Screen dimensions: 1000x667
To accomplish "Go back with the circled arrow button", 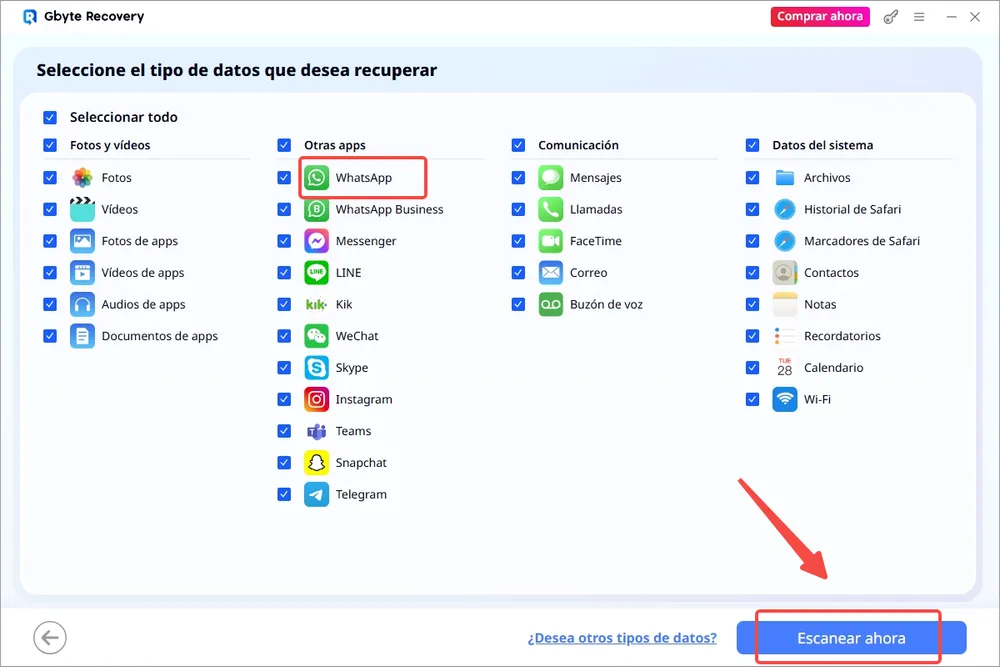I will (50, 638).
